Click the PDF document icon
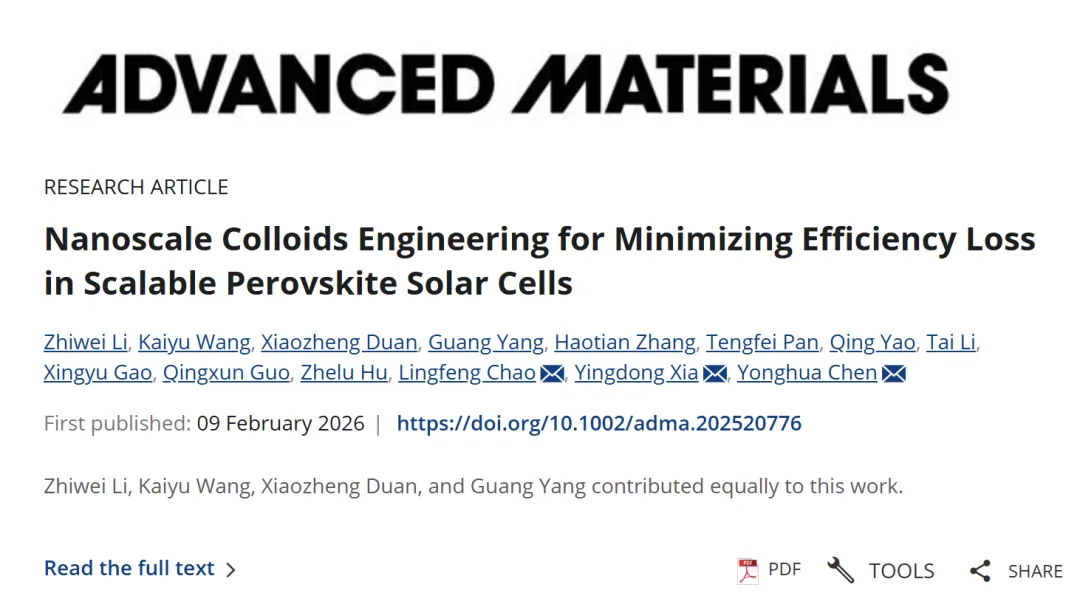 (748, 570)
